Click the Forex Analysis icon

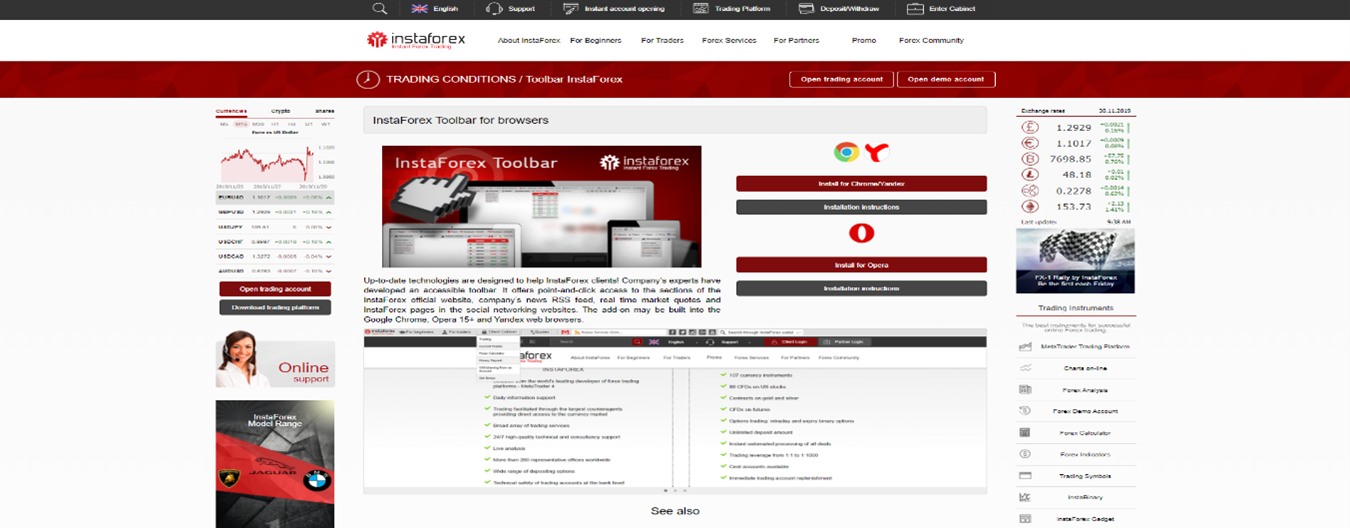coord(1025,390)
